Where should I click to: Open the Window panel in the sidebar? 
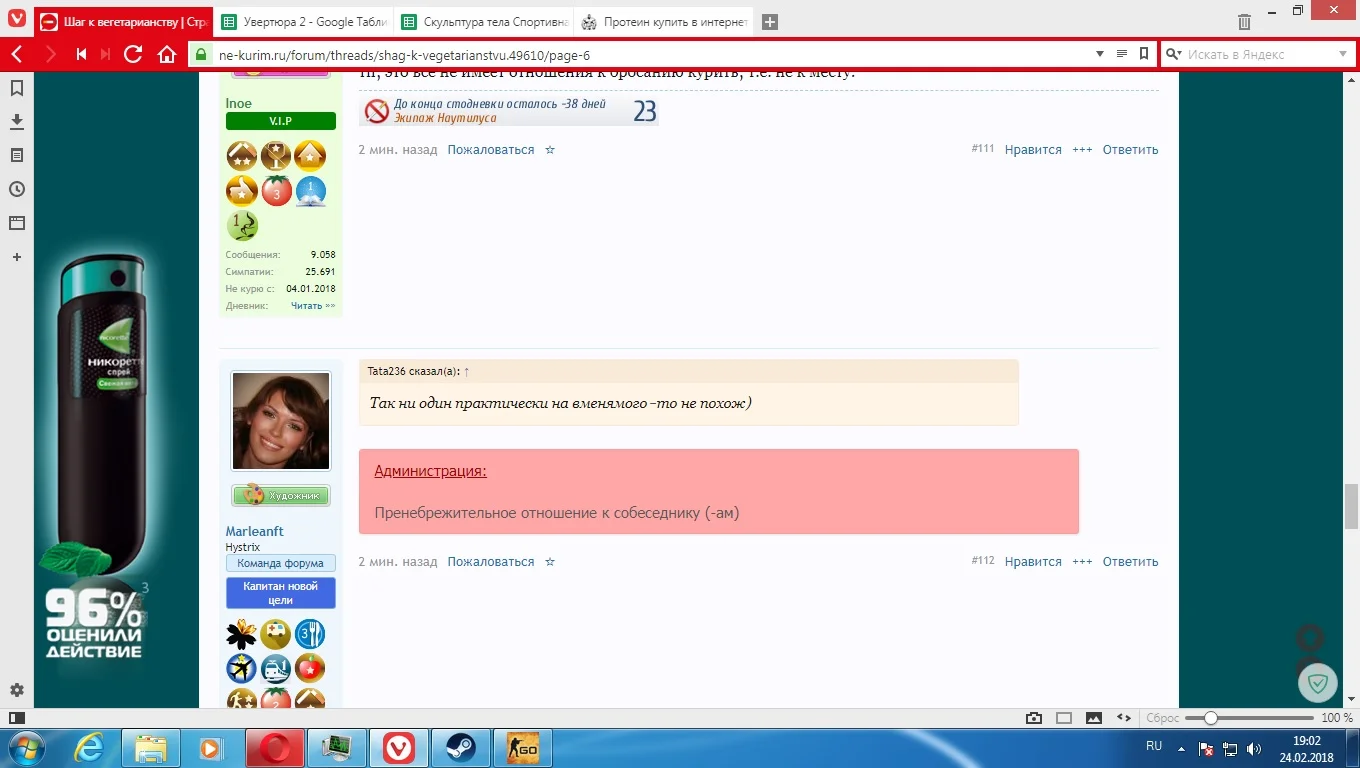16,223
